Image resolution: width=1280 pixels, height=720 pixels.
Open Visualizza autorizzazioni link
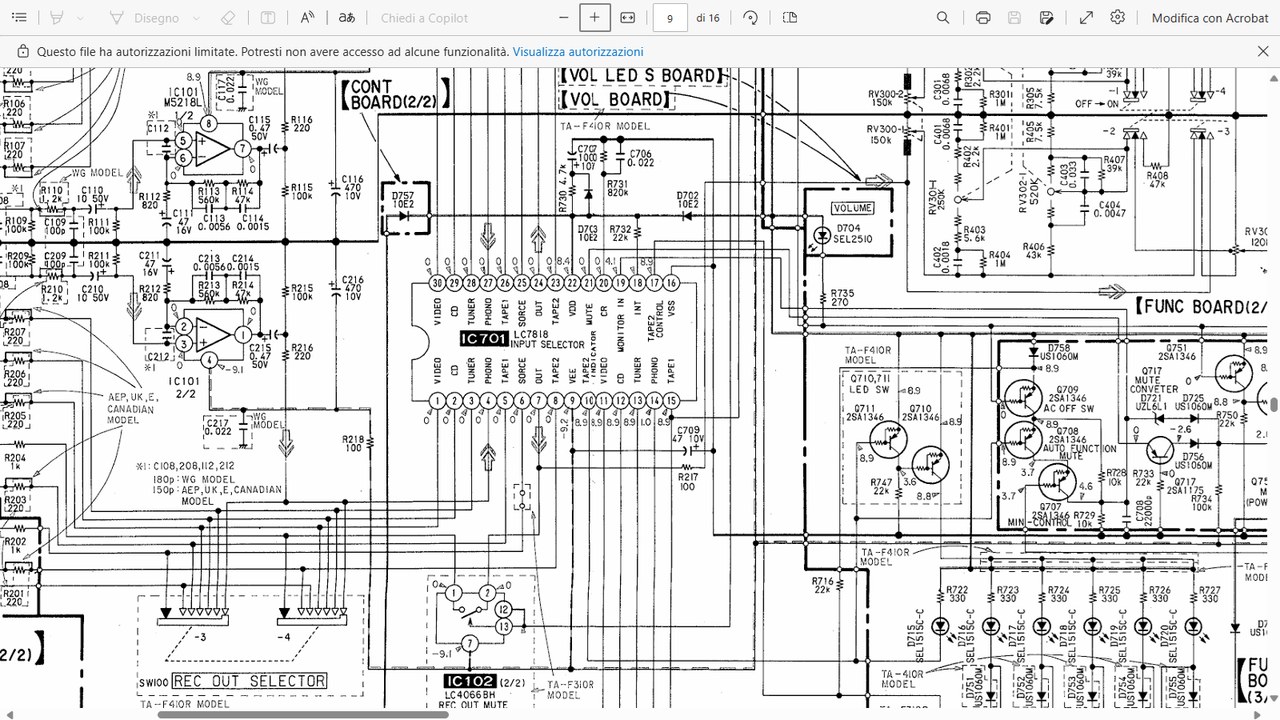[578, 52]
